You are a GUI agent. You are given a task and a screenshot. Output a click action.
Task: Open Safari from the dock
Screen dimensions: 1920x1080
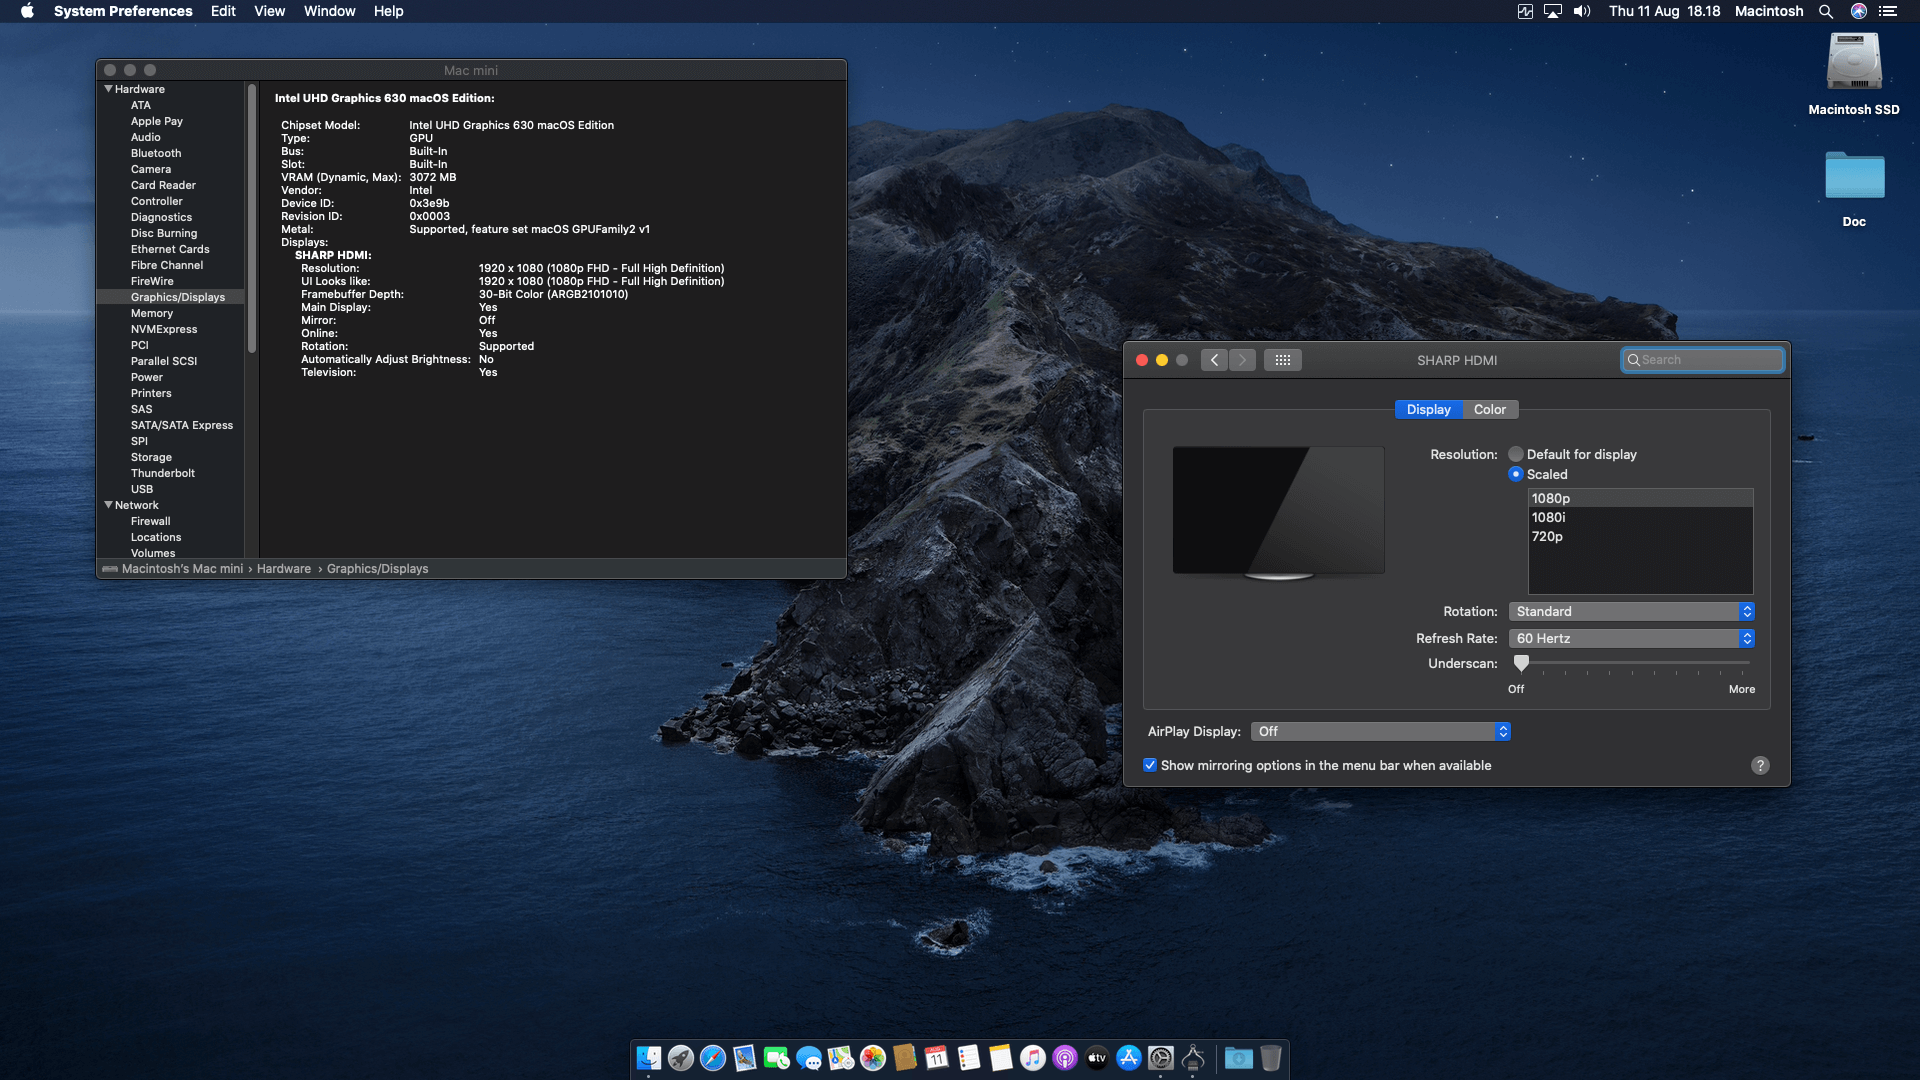pos(713,1058)
